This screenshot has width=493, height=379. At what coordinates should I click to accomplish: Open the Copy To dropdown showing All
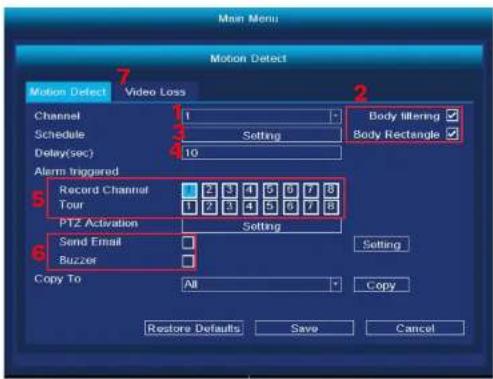click(261, 285)
